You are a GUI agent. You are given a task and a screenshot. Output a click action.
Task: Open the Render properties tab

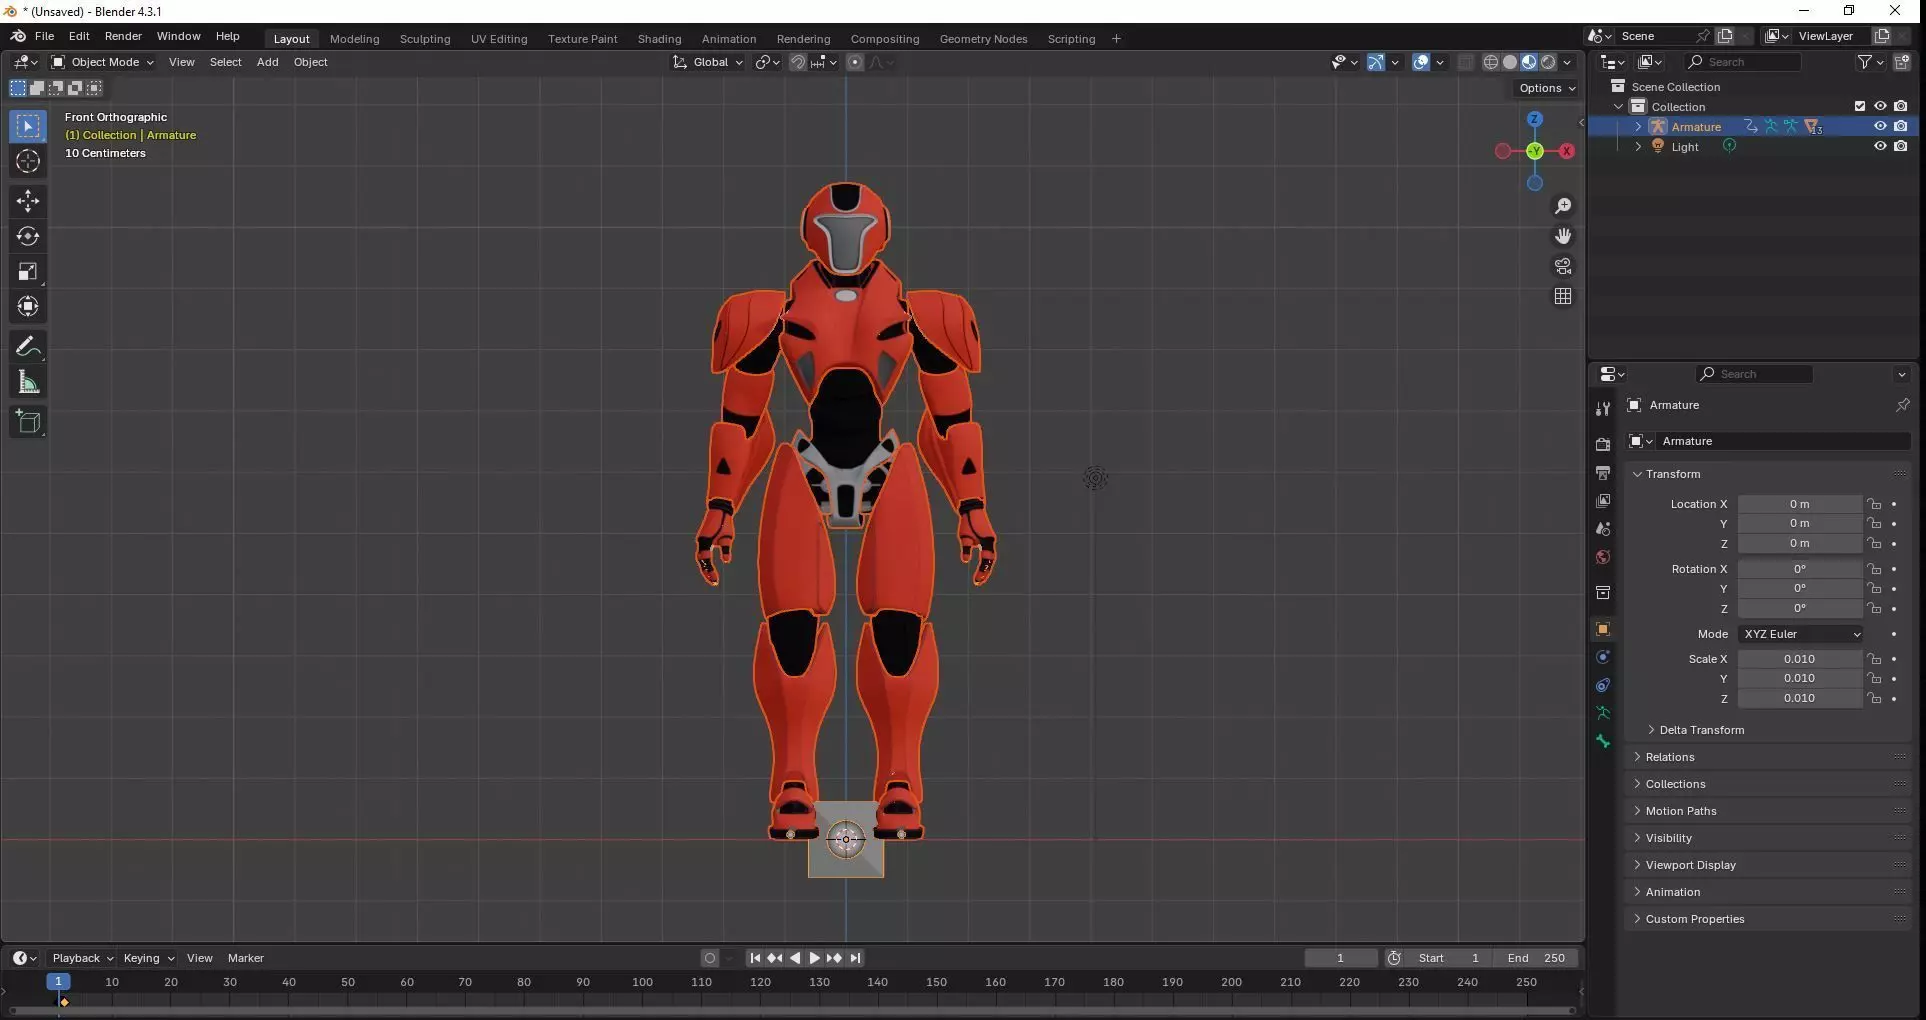pos(1603,444)
